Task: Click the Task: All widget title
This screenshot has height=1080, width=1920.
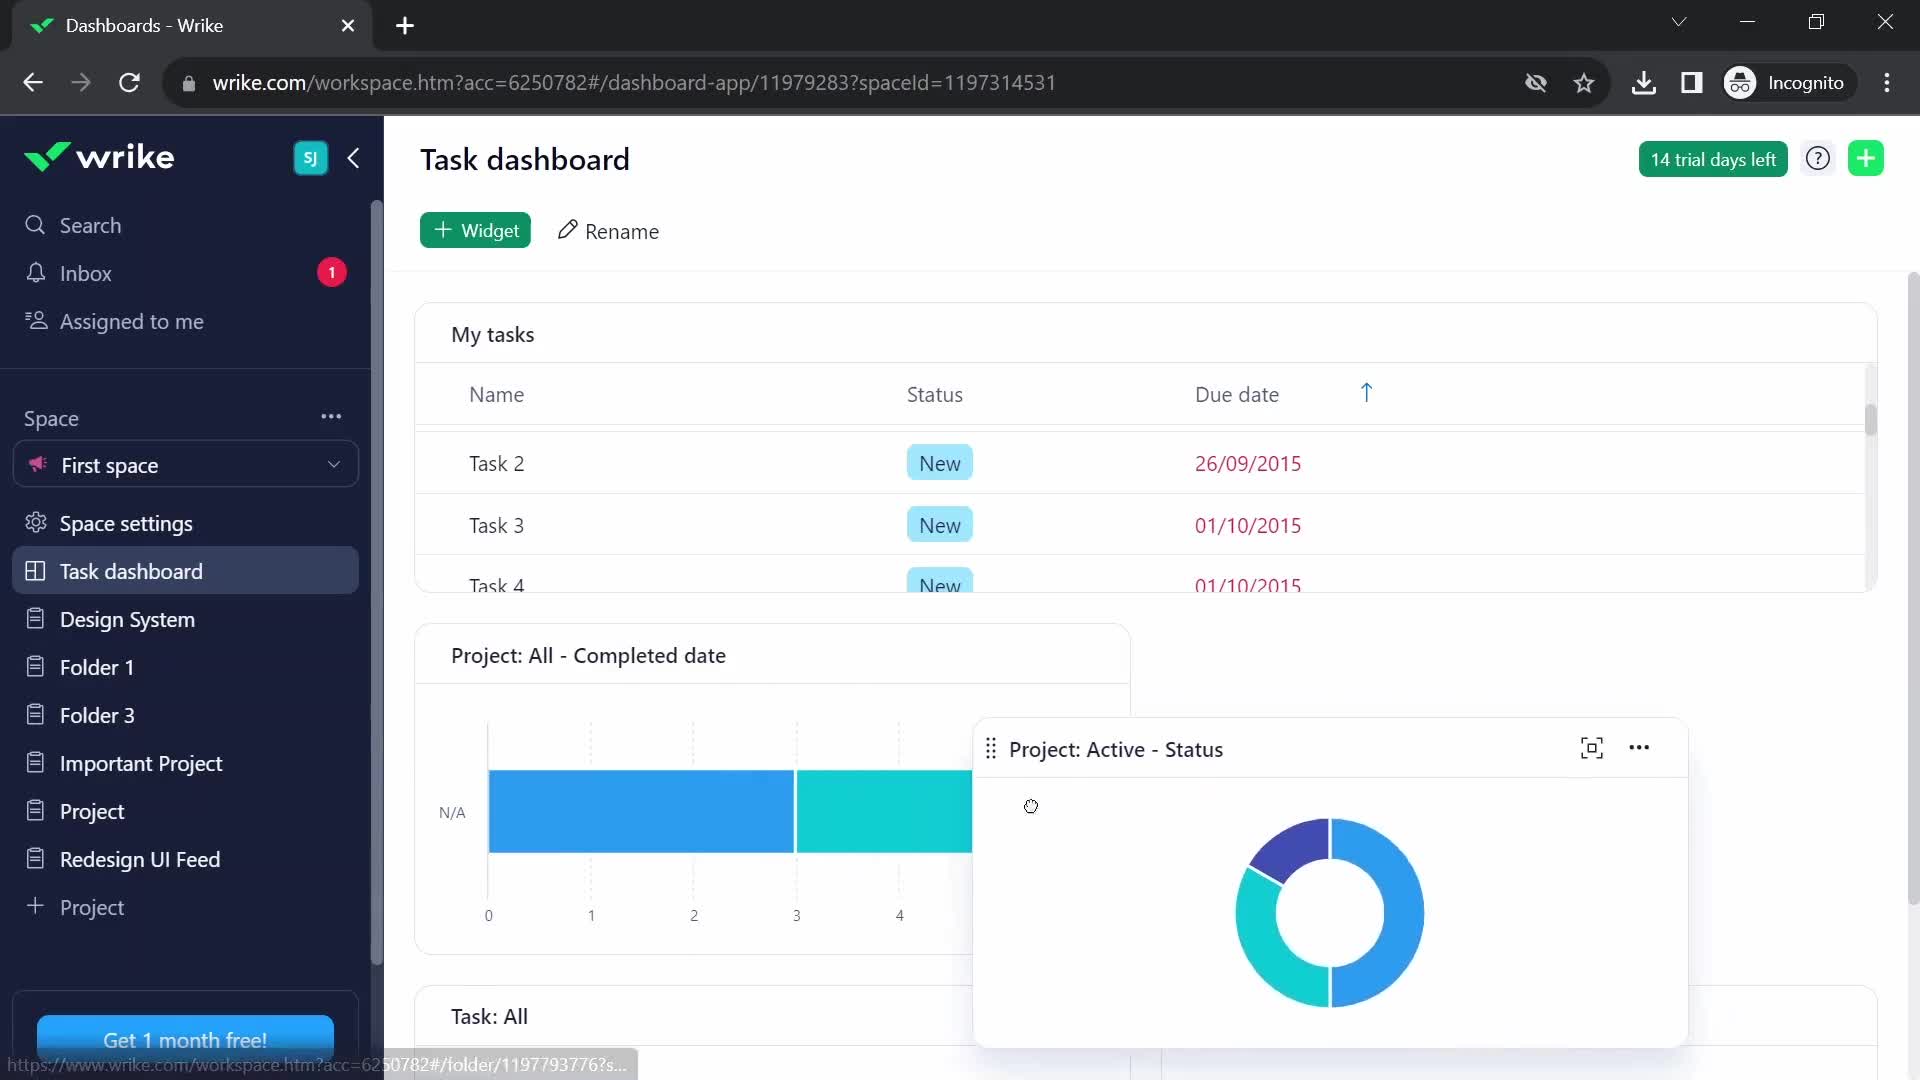Action: pos(489,1016)
